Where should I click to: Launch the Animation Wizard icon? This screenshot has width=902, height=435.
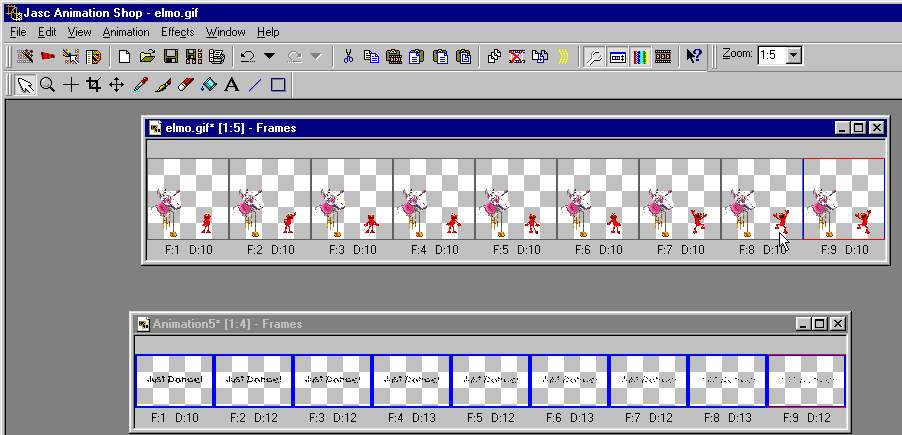point(25,56)
